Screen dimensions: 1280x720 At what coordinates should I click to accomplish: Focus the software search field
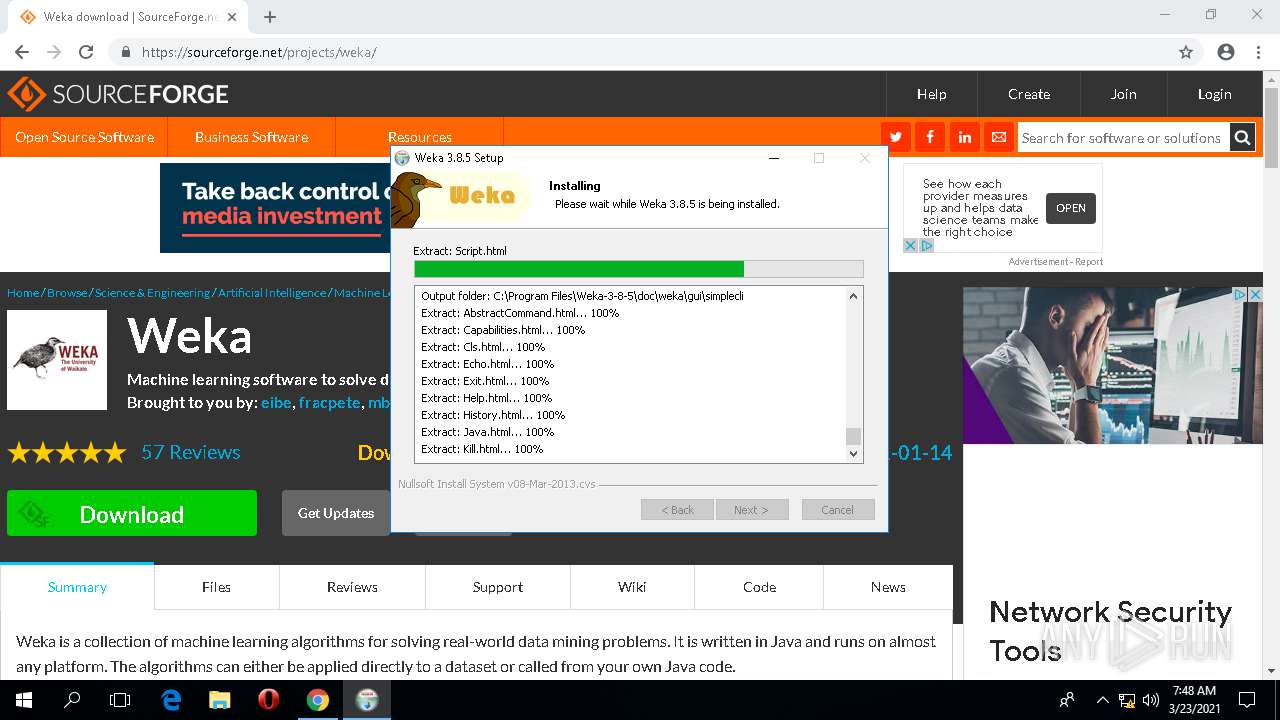pos(1122,138)
